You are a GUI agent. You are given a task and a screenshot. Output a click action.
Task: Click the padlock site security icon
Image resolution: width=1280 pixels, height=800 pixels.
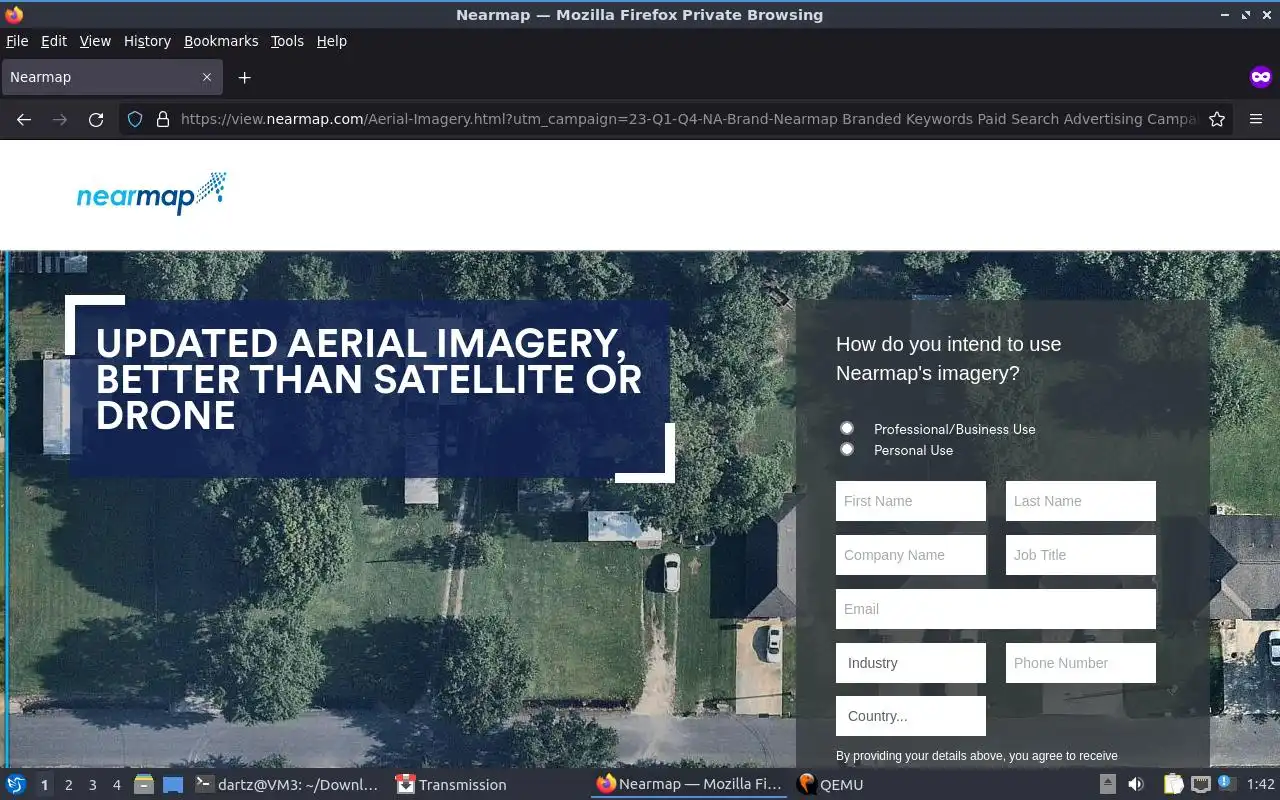click(162, 119)
